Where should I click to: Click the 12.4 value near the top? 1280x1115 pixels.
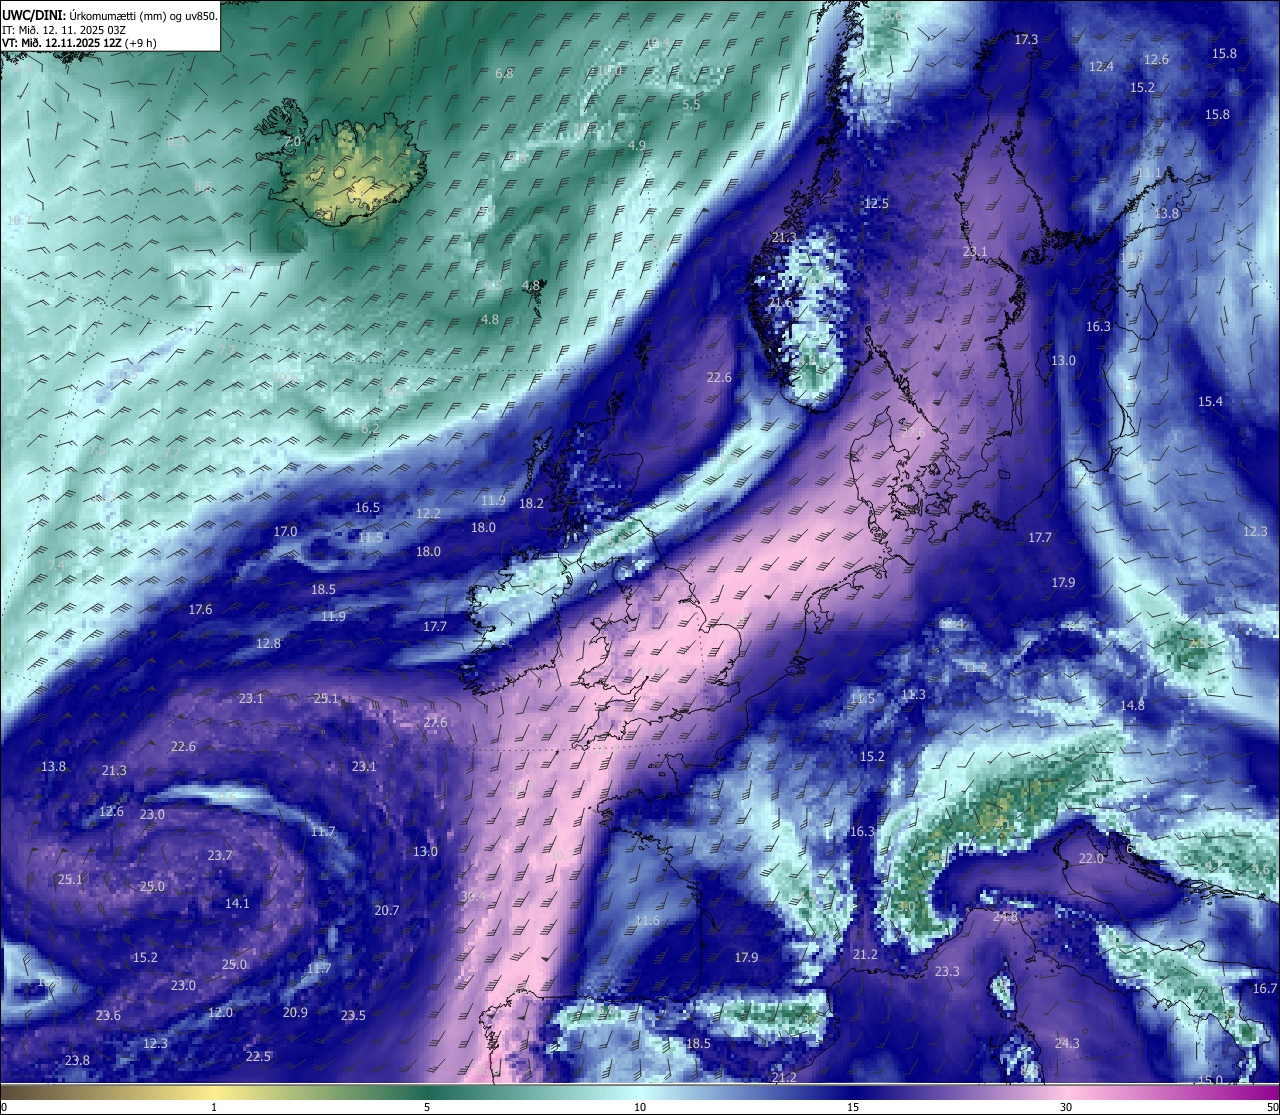[1101, 66]
